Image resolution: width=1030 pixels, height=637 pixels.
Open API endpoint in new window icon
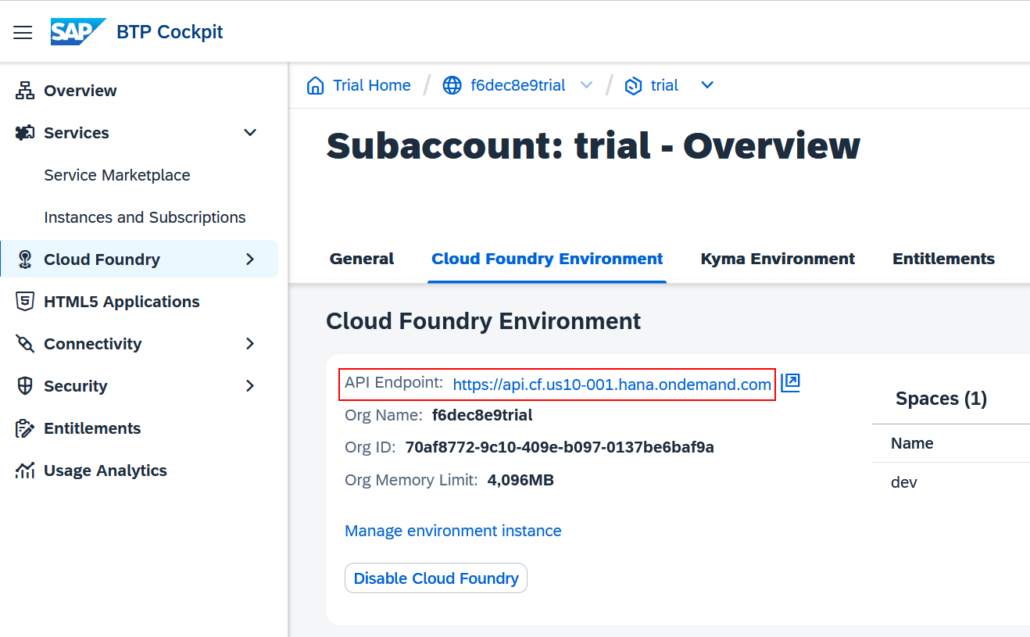point(790,382)
